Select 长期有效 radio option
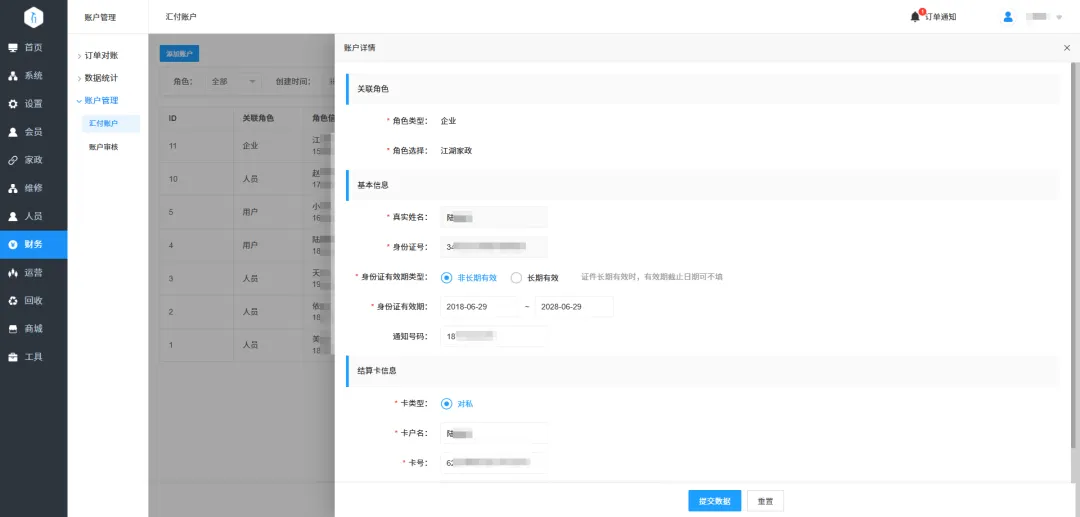Viewport: 1080px width, 517px height. point(516,278)
